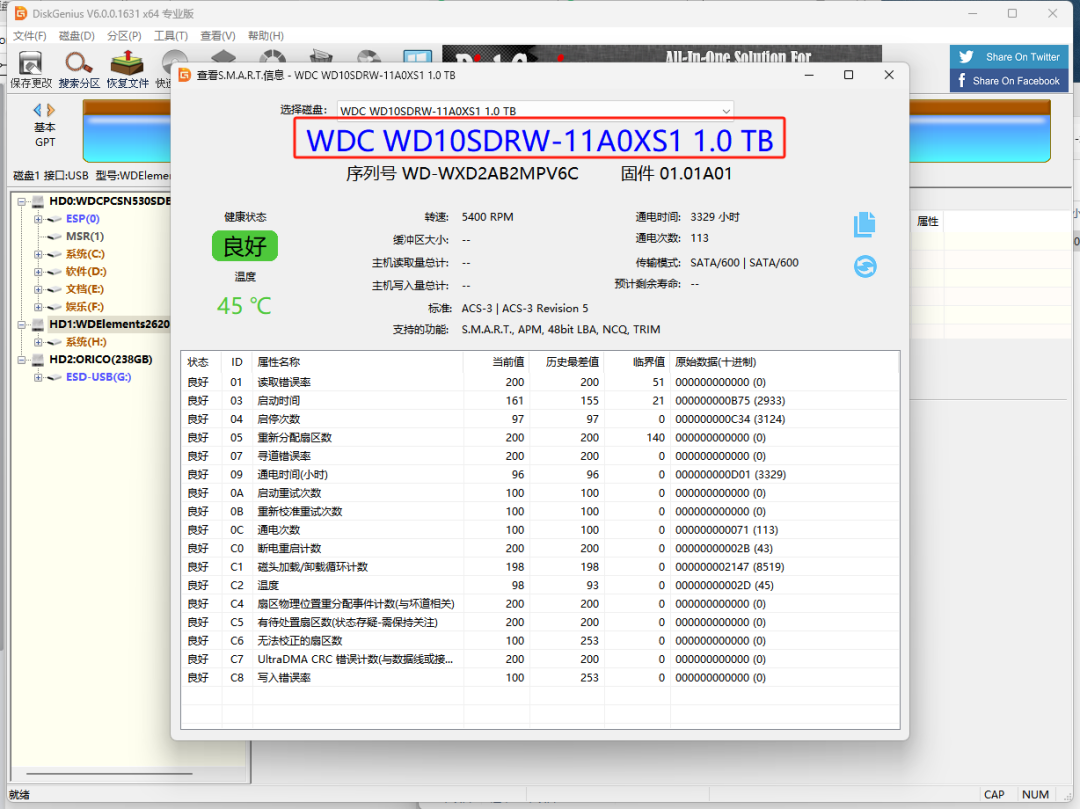Click the drive icon beside ESD-USB(G:)
Image resolution: width=1080 pixels, height=809 pixels.
click(54, 377)
